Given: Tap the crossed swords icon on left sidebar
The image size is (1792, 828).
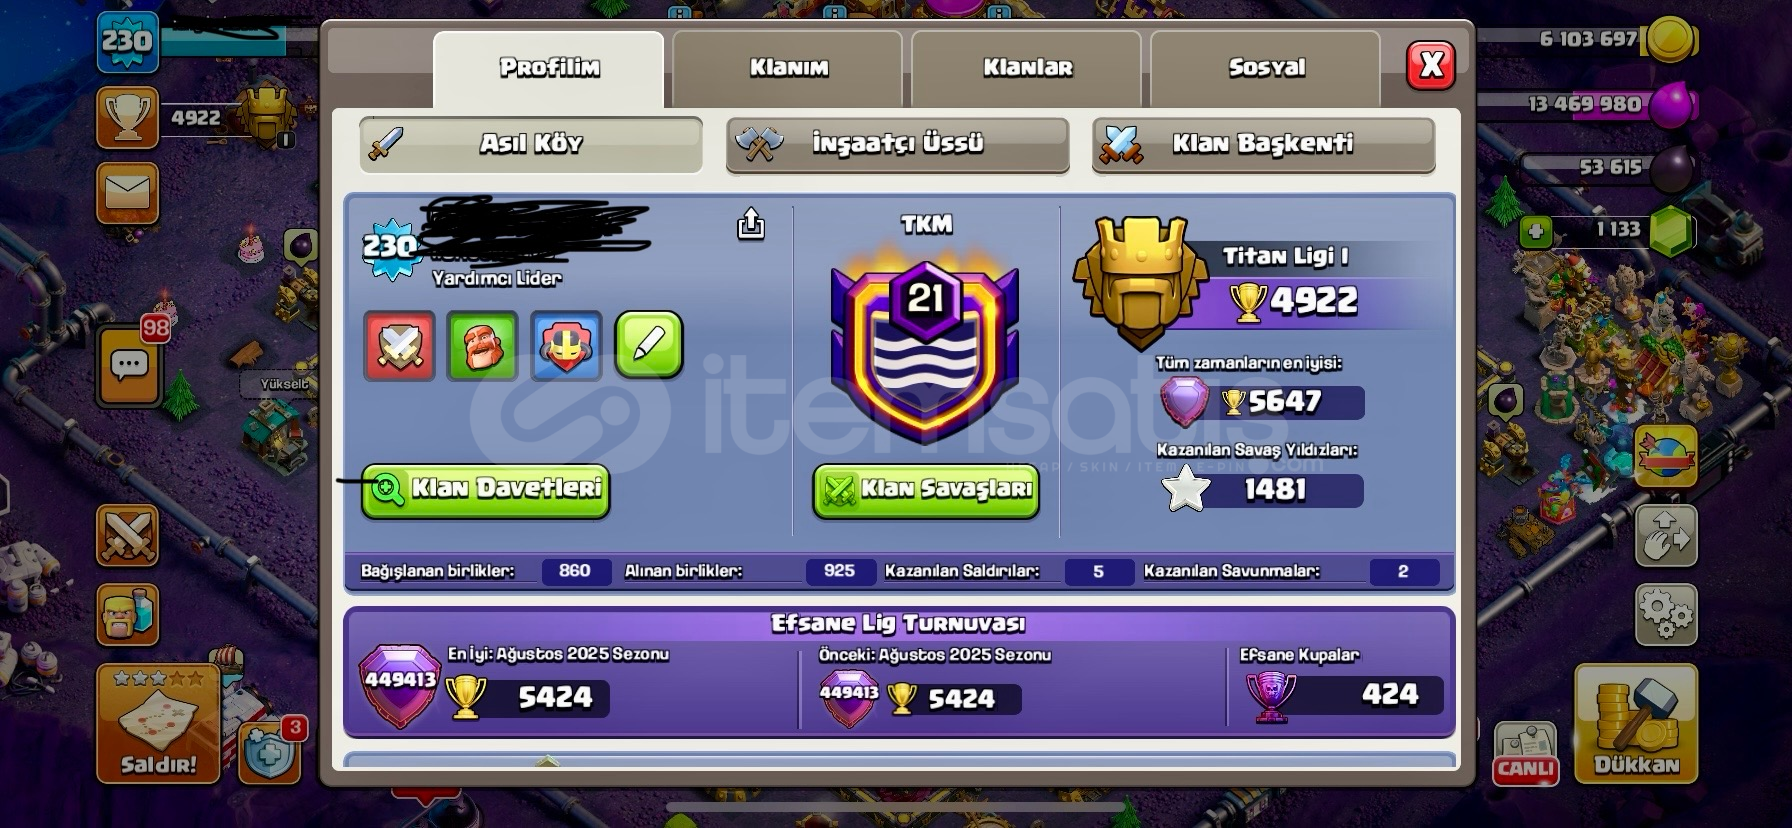Looking at the screenshot, I should [x=128, y=535].
